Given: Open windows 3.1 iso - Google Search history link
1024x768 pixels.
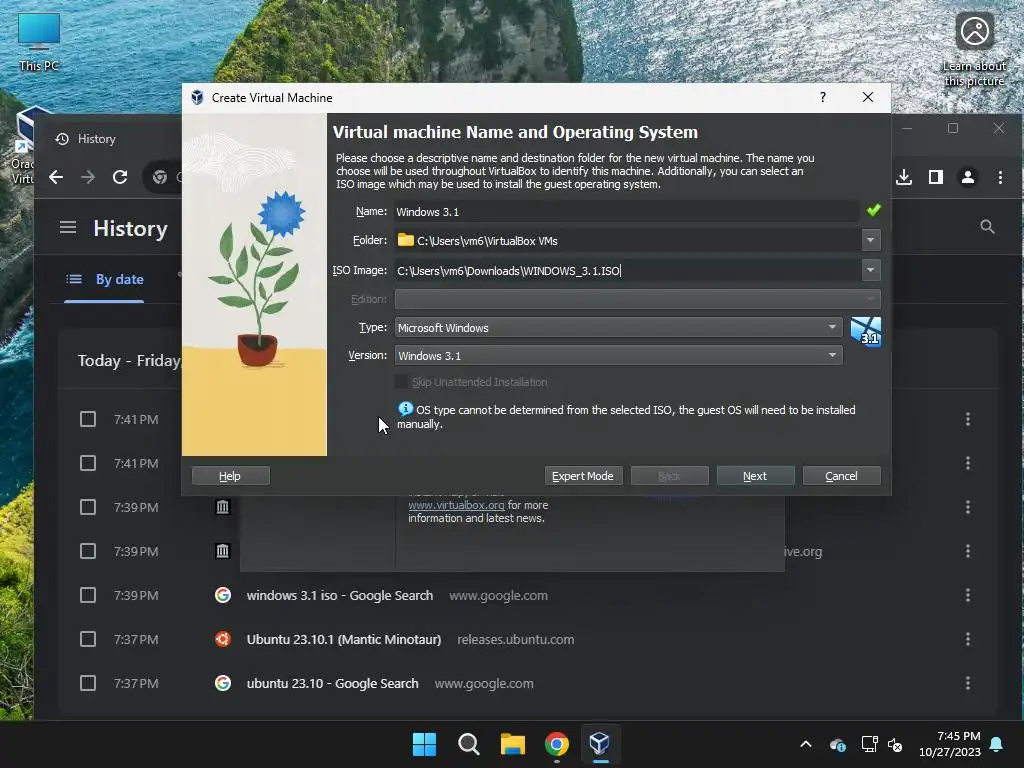Looking at the screenshot, I should tap(340, 596).
